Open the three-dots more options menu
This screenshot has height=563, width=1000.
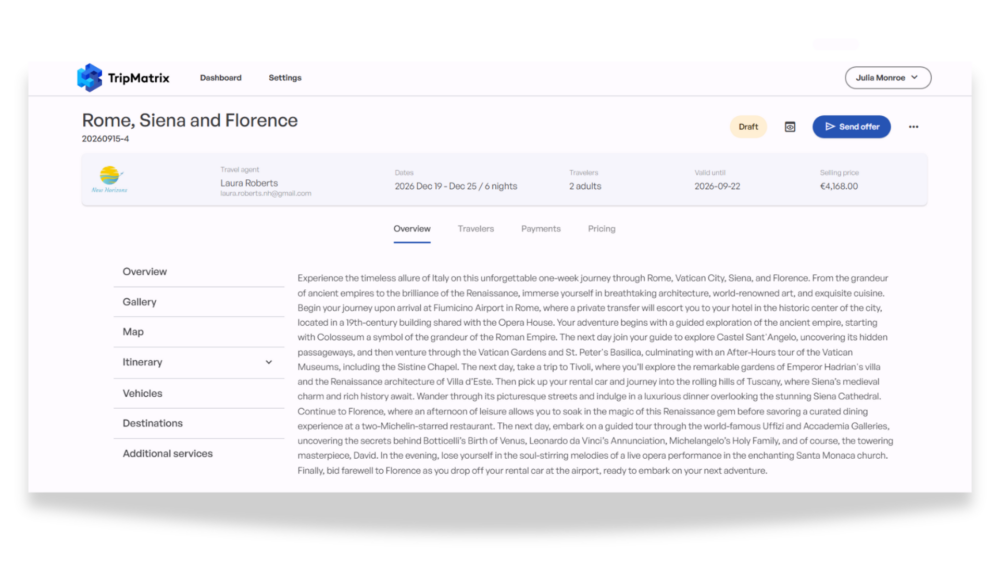point(913,127)
